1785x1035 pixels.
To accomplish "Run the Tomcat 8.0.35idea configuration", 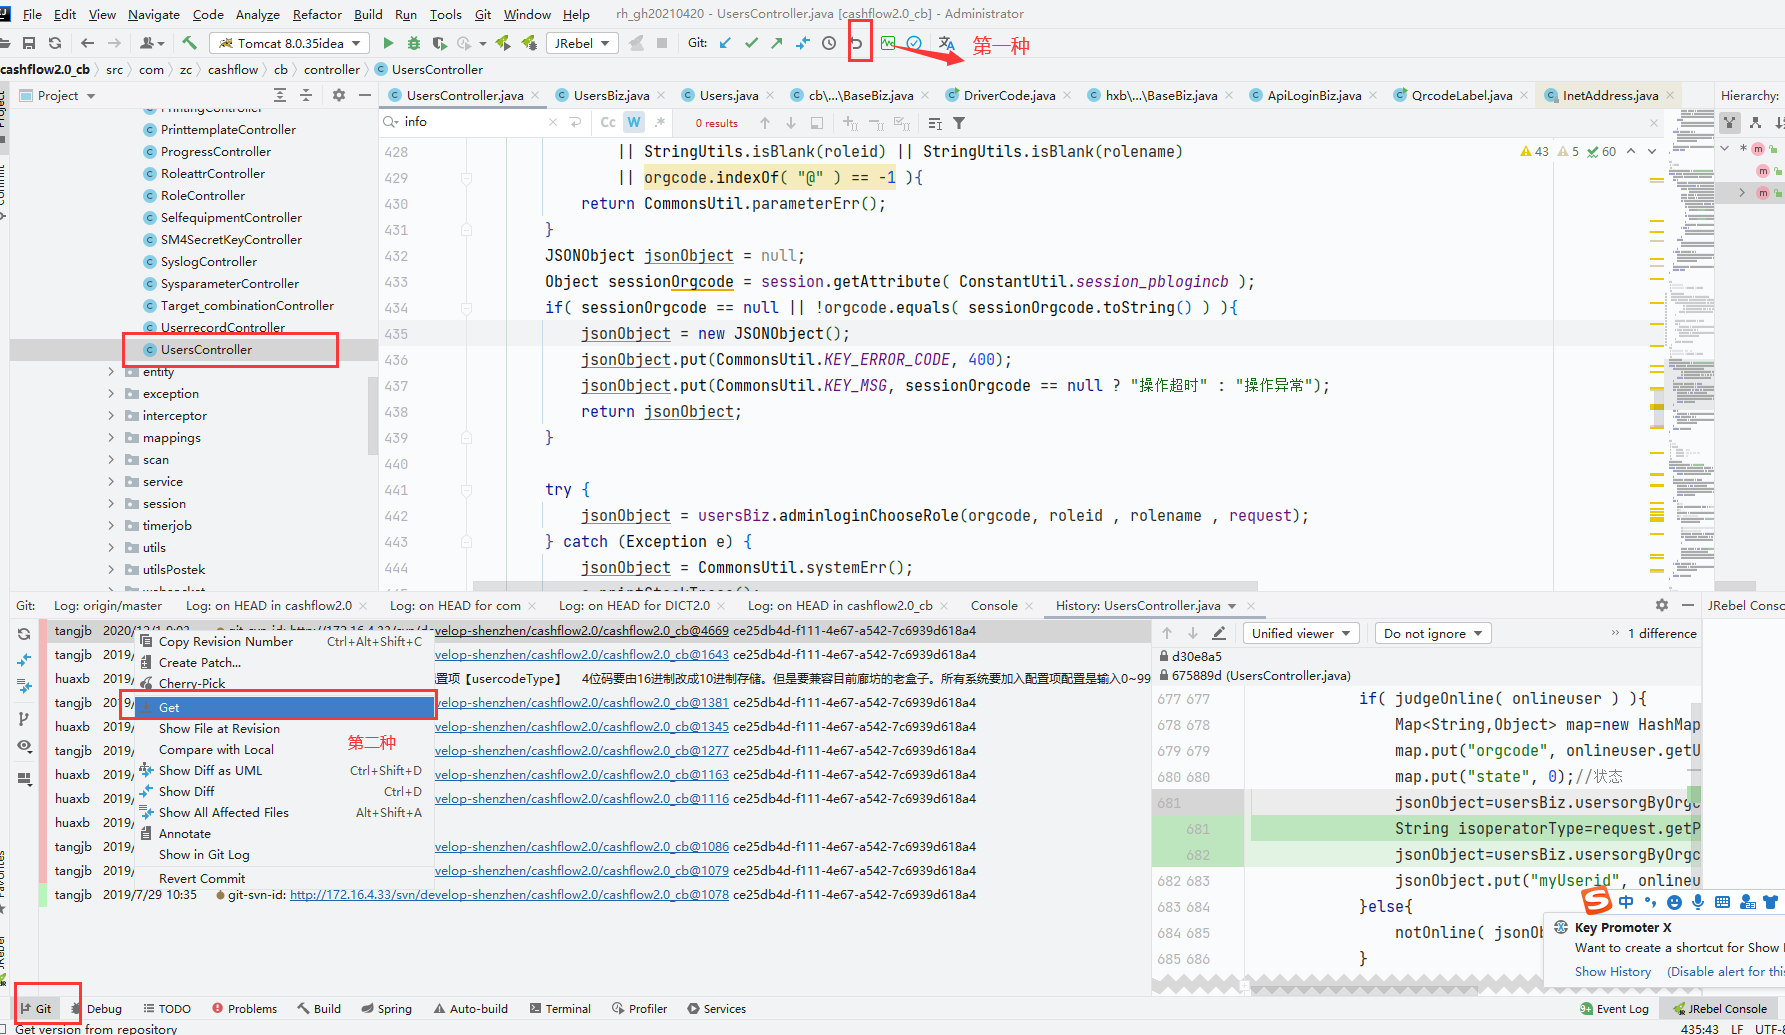I will (x=389, y=43).
